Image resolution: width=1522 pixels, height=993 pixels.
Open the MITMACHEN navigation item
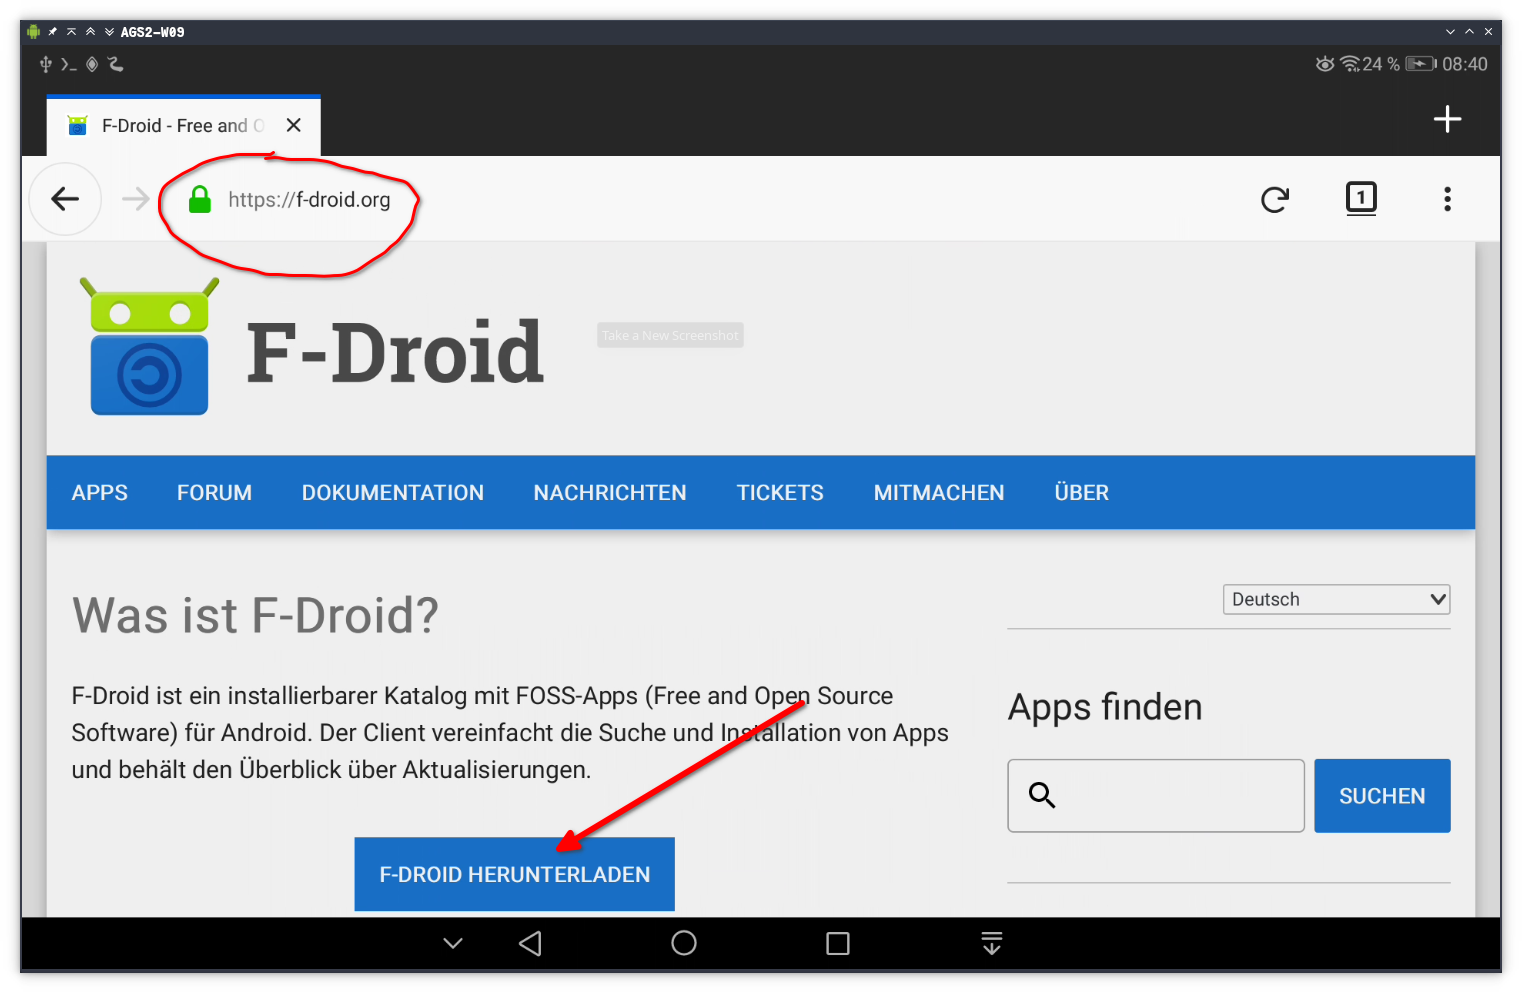(939, 493)
